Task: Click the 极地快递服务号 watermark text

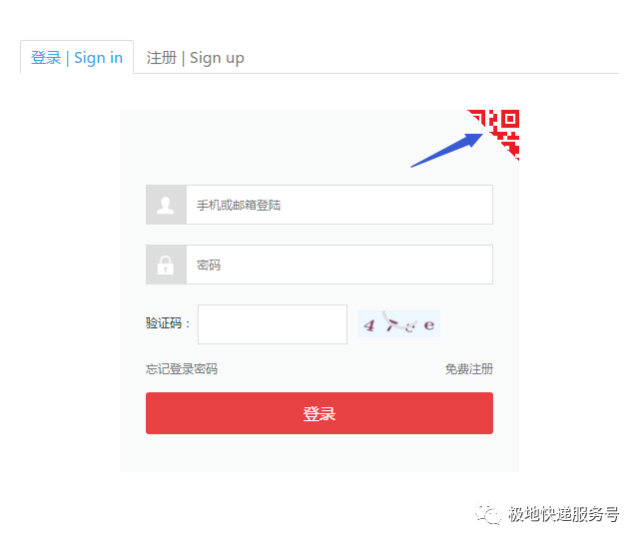Action: click(563, 514)
